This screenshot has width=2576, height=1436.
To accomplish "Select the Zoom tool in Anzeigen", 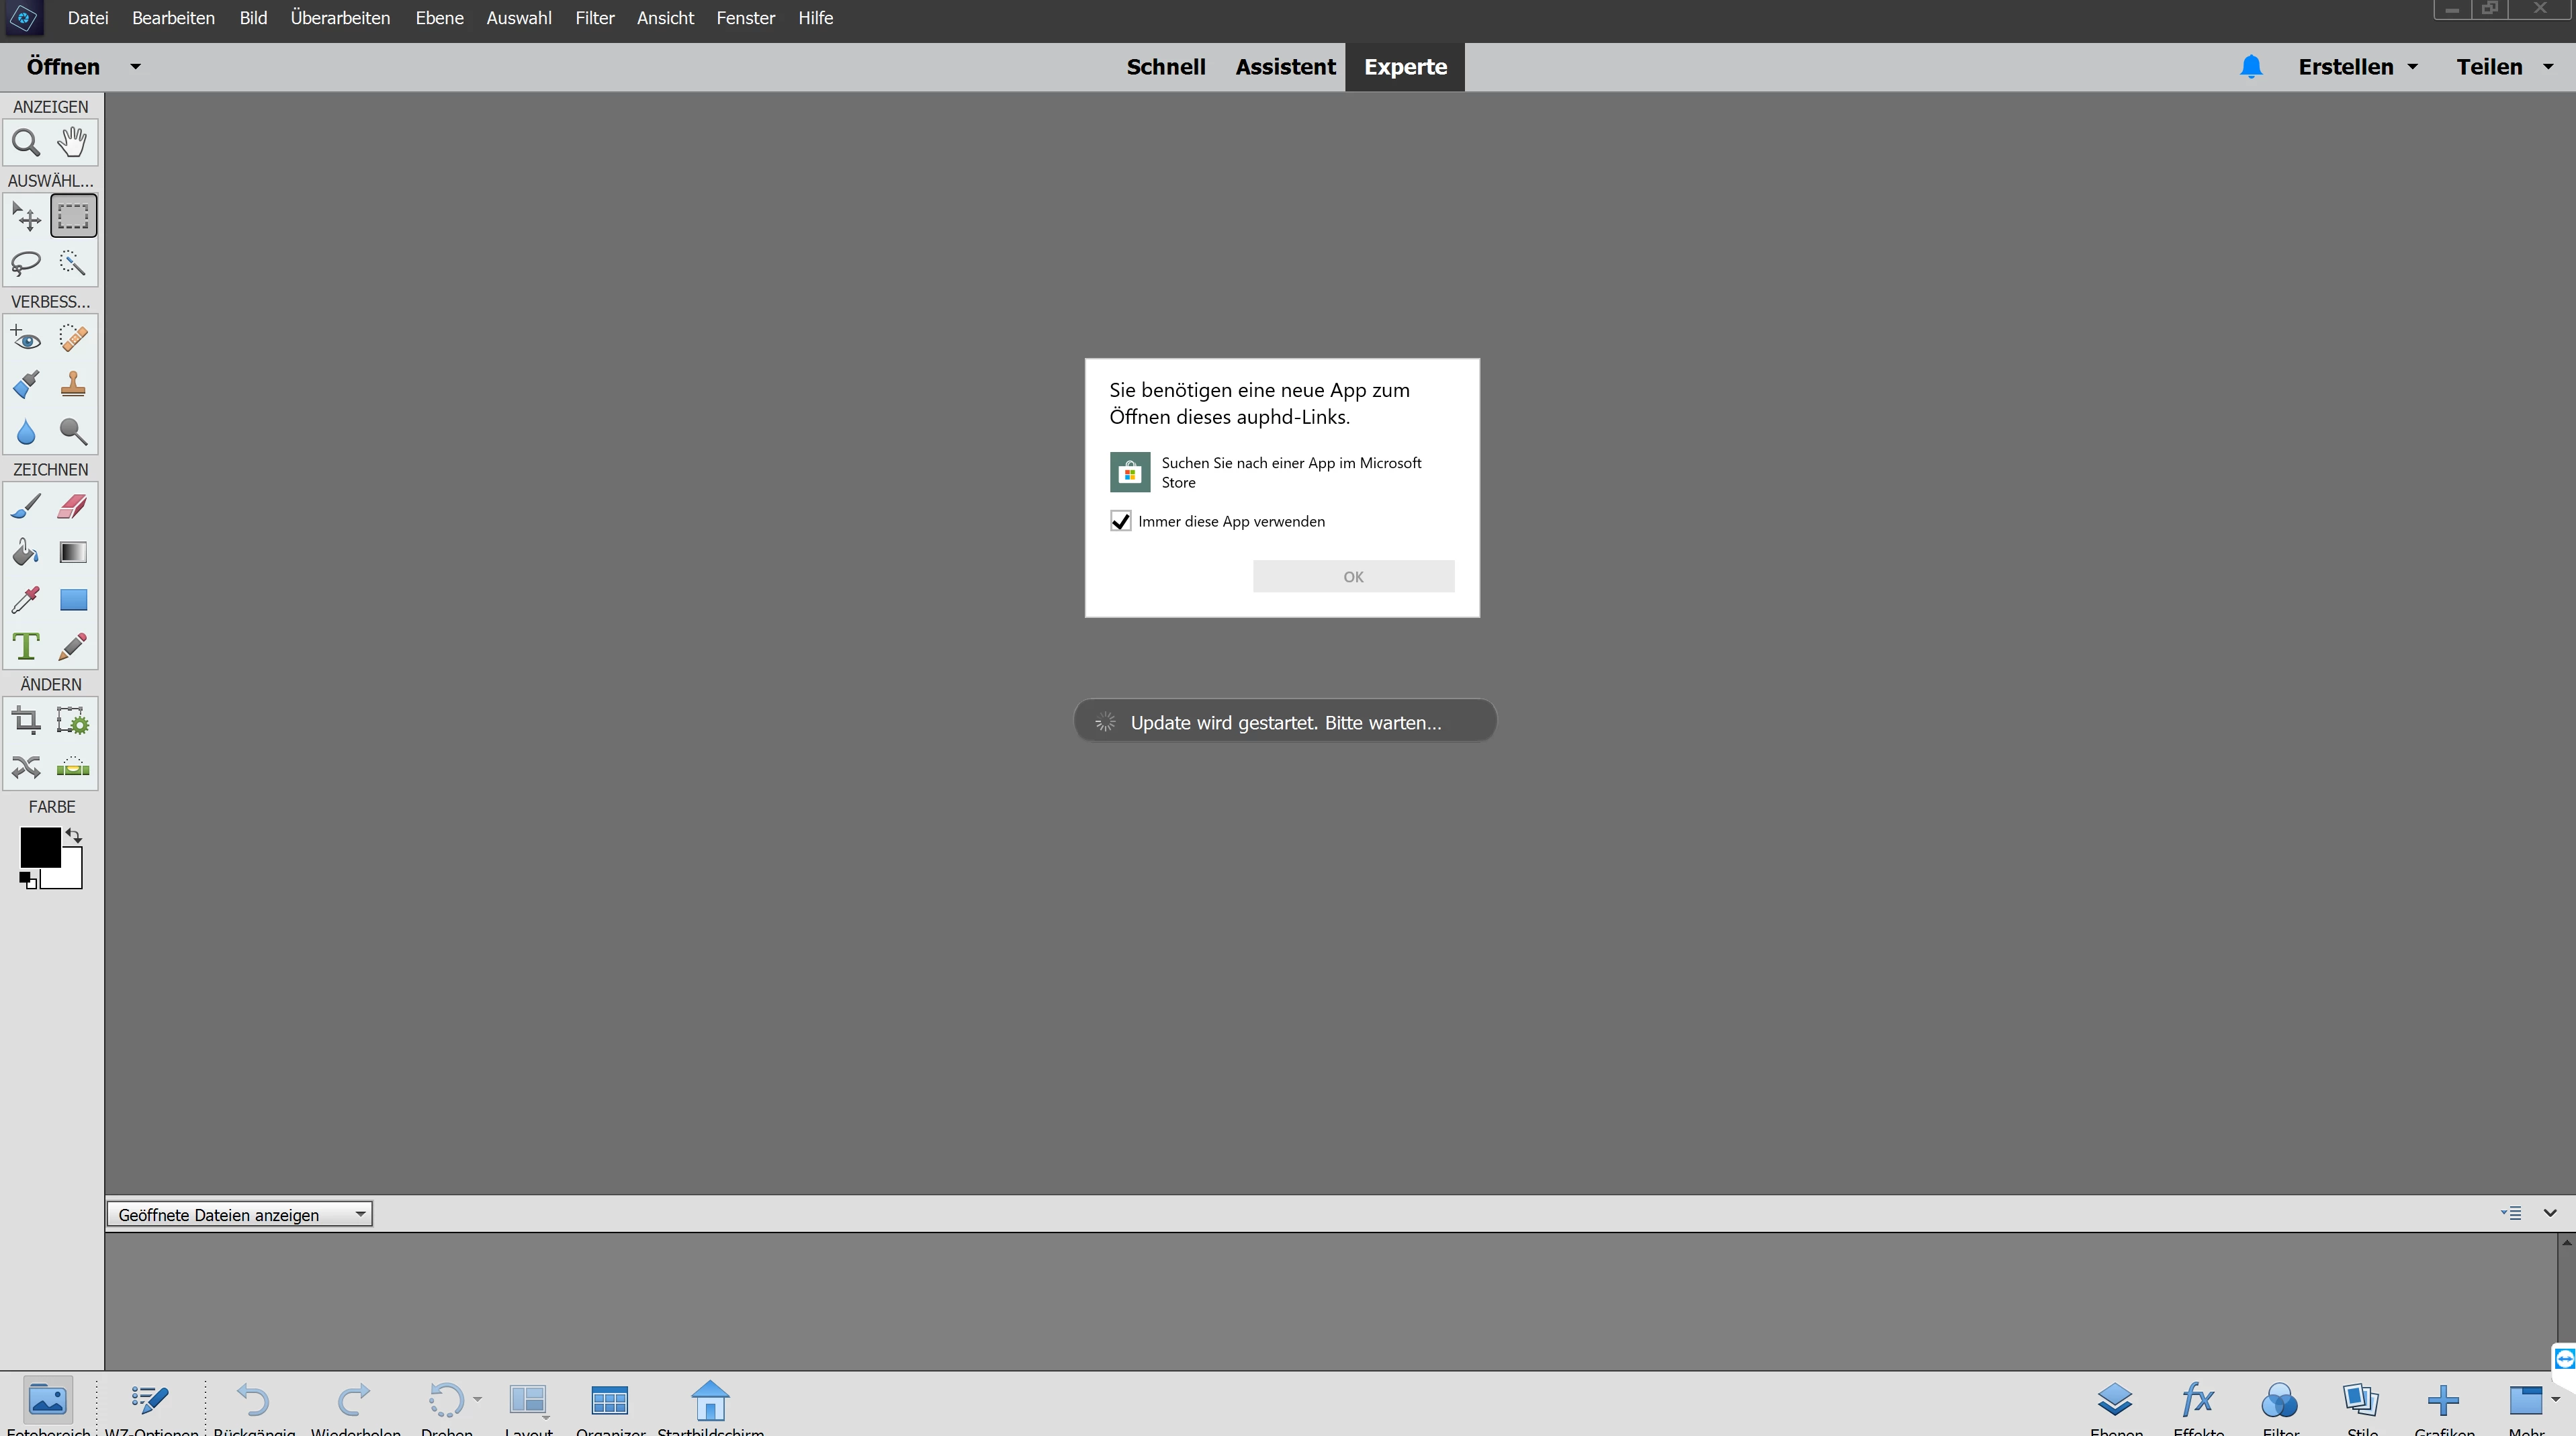I will click(26, 143).
